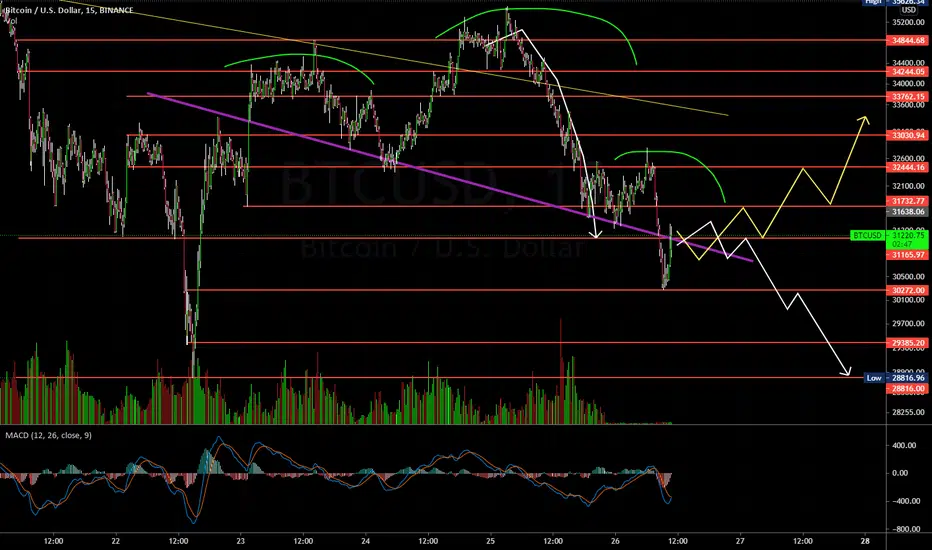Click the blue High label on the price axis
The width and height of the screenshot is (932, 550).
(873, 2)
